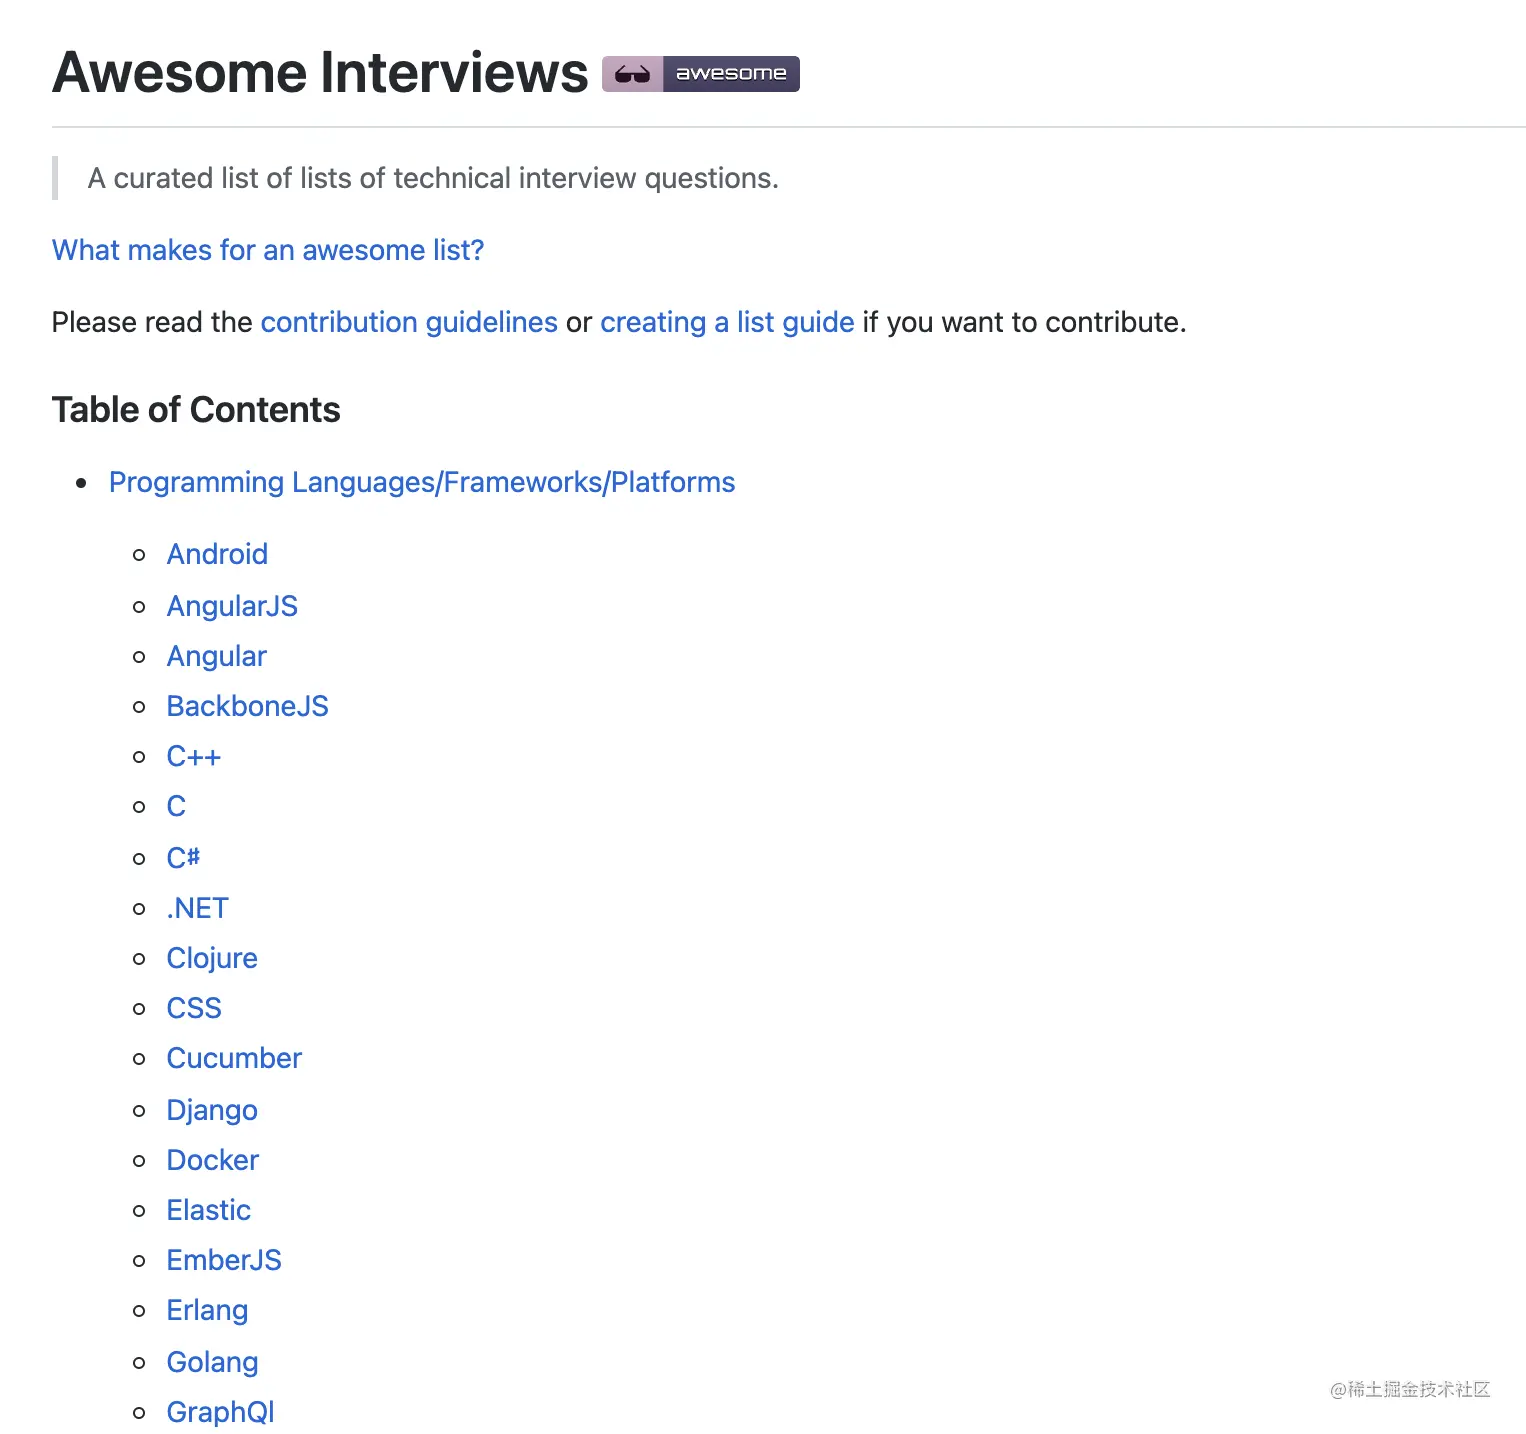This screenshot has width=1526, height=1434.
Task: Open the Docker entry
Action: pyautogui.click(x=213, y=1160)
